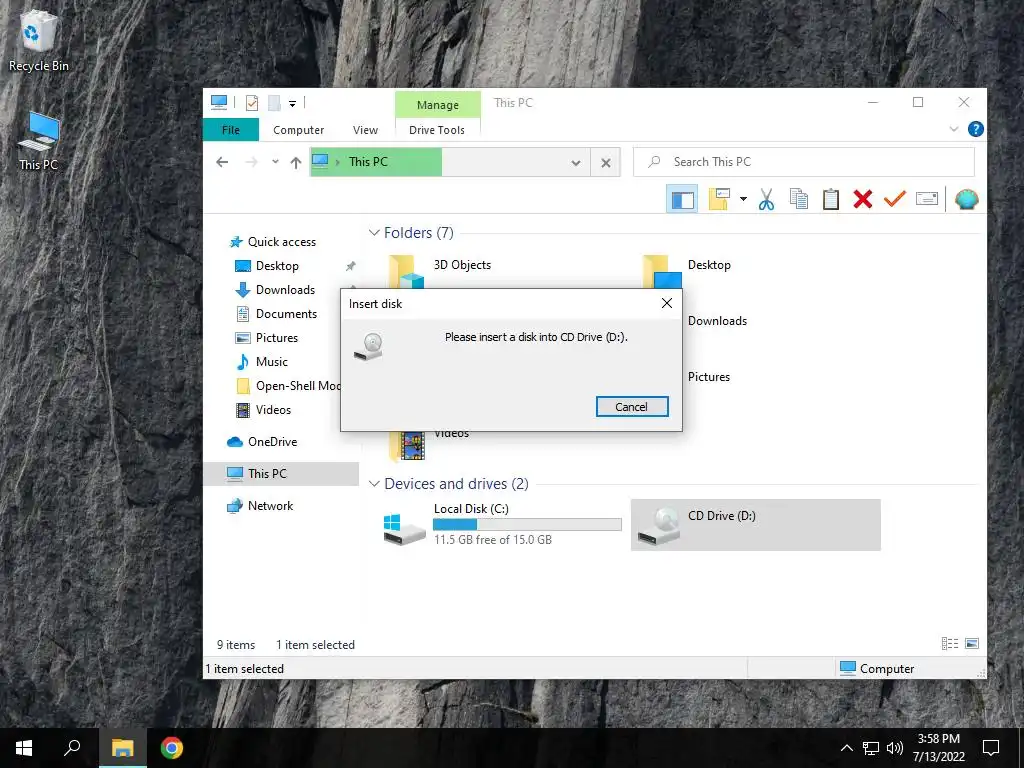Viewport: 1024px width, 768px height.
Task: Click the Properties quick access icon
Action: (252, 103)
